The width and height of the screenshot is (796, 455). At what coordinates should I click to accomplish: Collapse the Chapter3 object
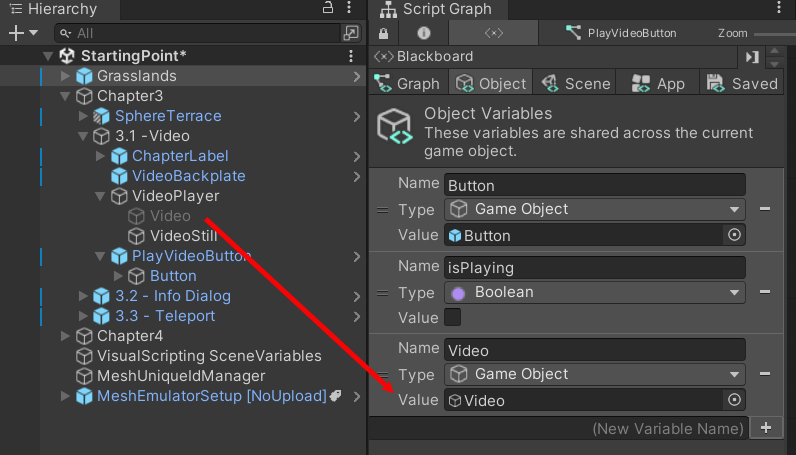[x=65, y=96]
